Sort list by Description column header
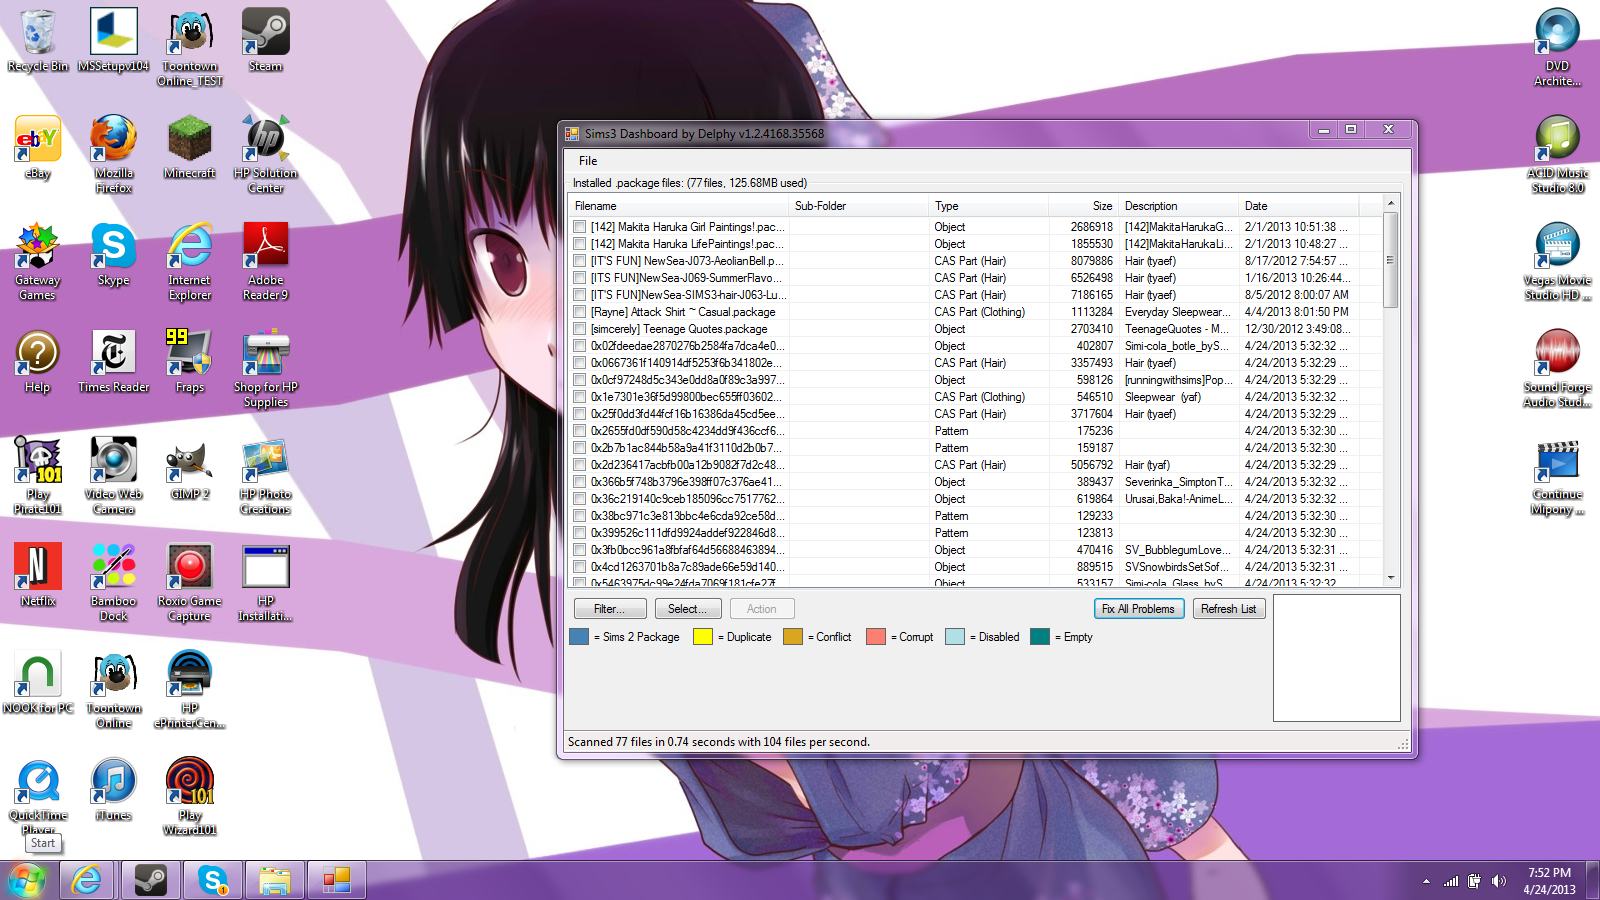 pyautogui.click(x=1179, y=206)
